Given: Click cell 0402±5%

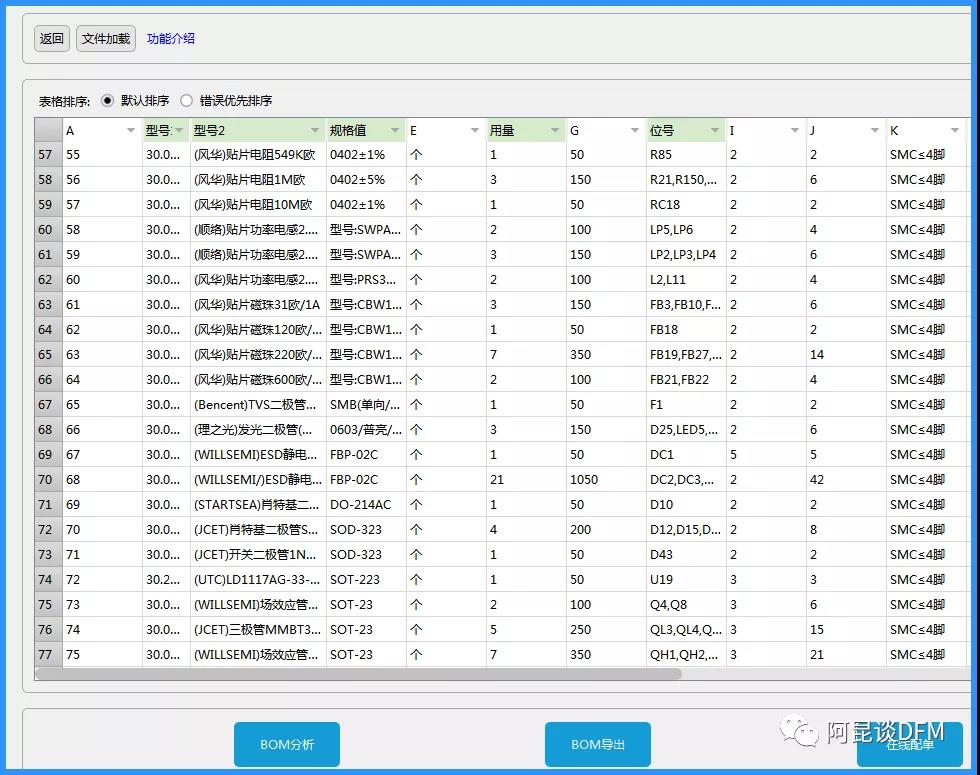Looking at the screenshot, I should [366, 179].
